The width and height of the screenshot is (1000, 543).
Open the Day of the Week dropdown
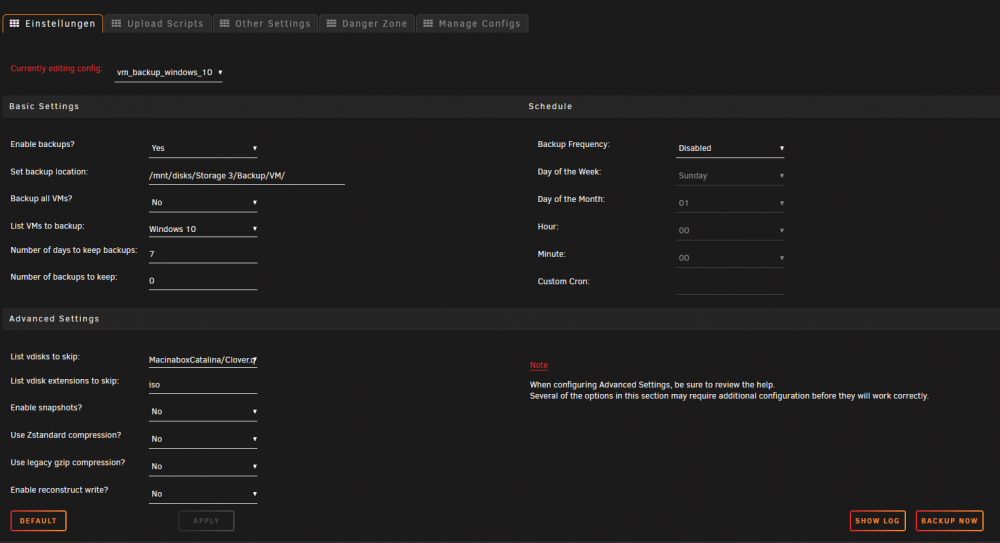click(730, 175)
